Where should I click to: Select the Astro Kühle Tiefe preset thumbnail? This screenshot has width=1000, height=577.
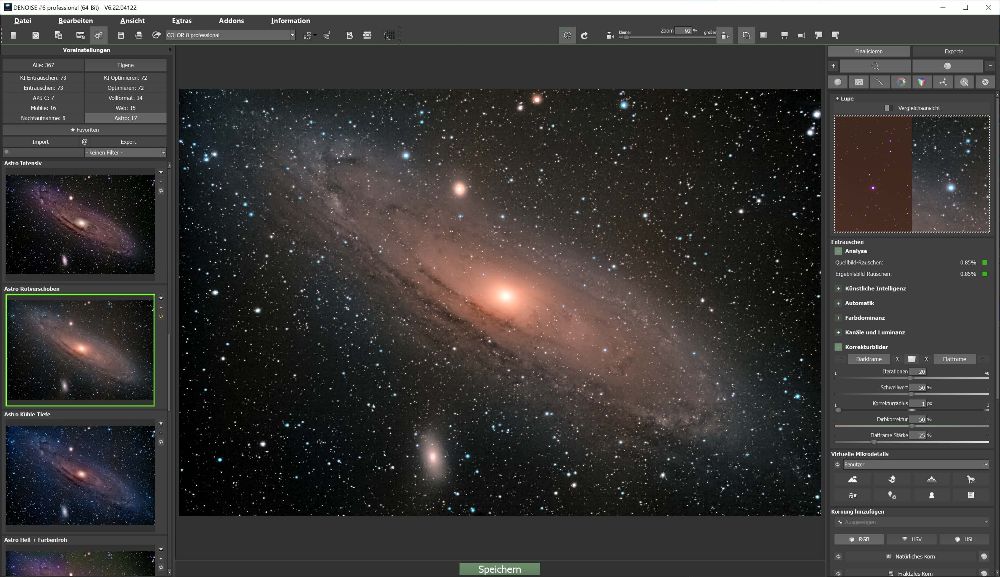click(80, 474)
